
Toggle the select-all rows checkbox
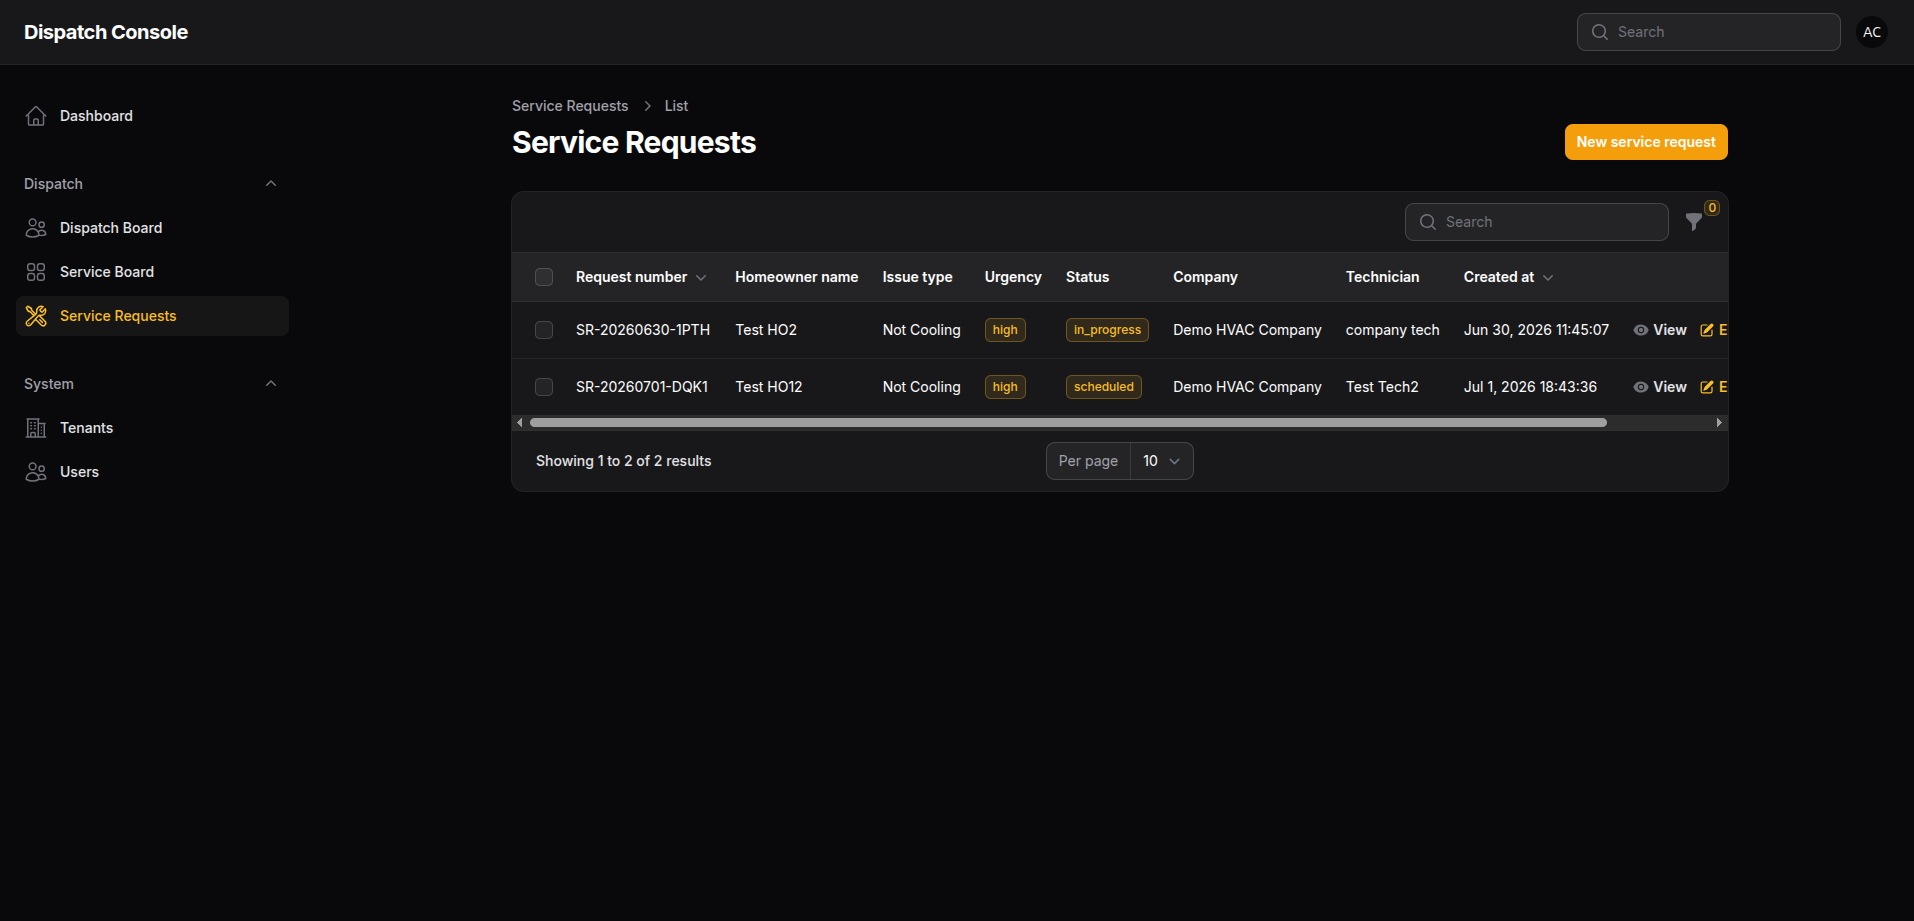pyautogui.click(x=544, y=277)
